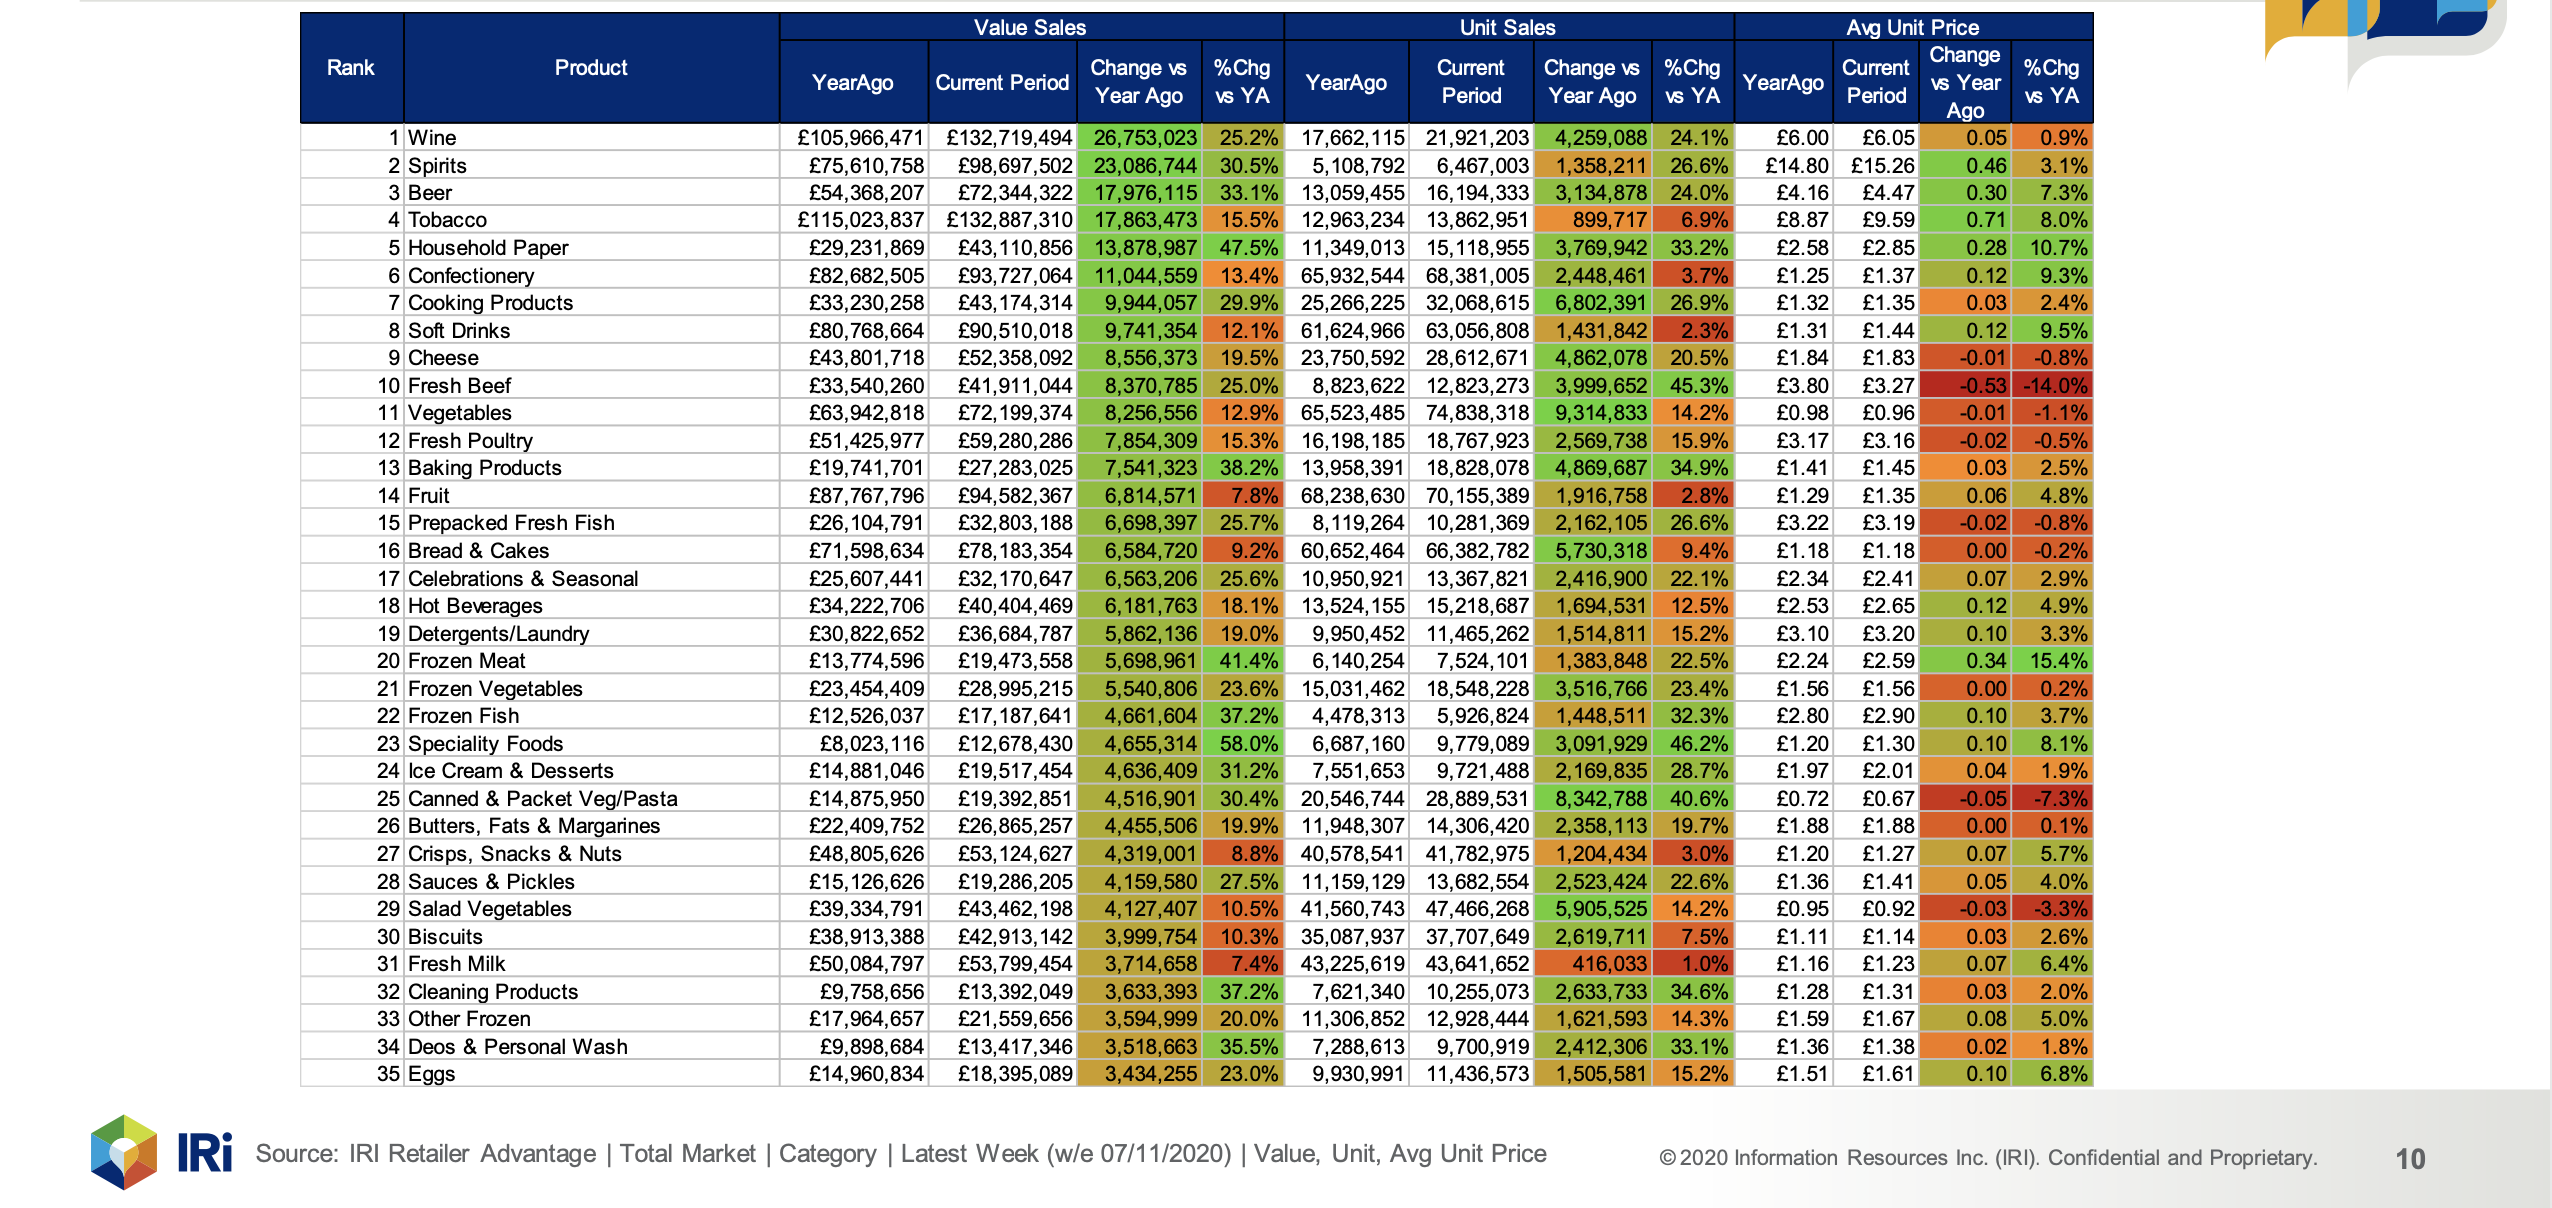Select the Spirits product cell

591,166
